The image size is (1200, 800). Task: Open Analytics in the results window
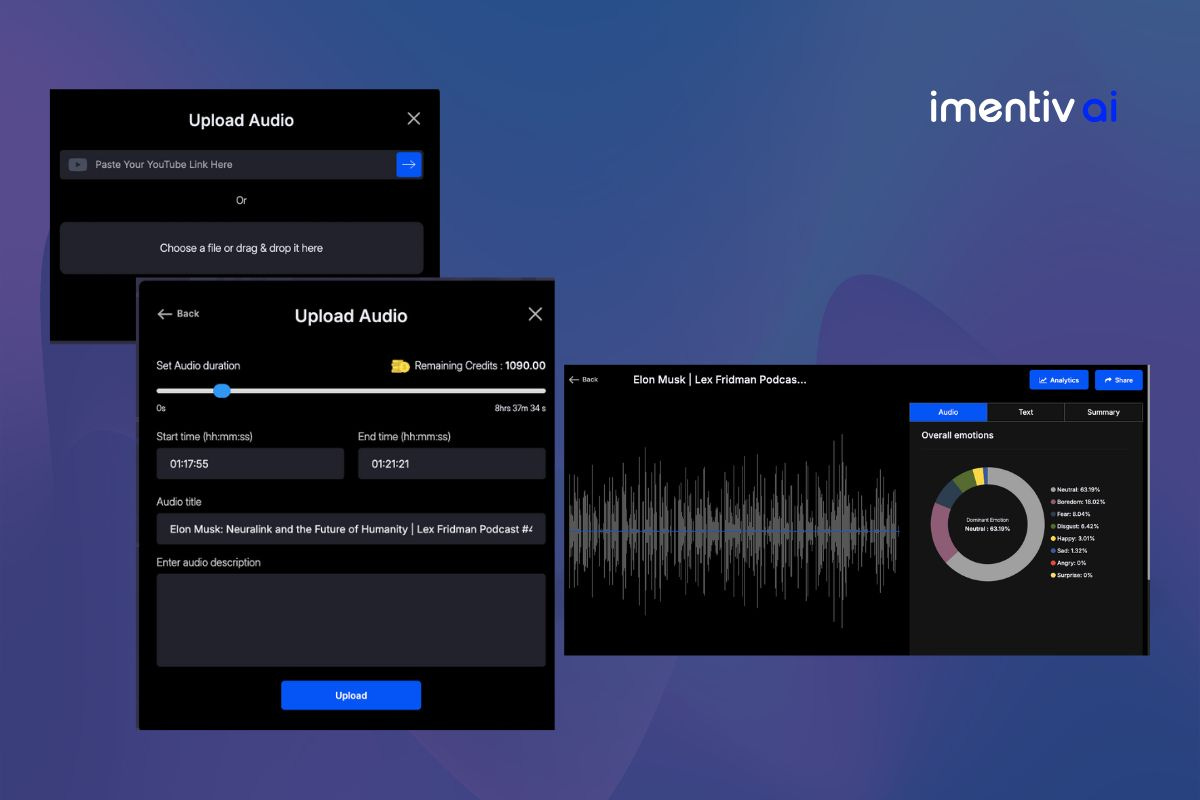point(1059,380)
